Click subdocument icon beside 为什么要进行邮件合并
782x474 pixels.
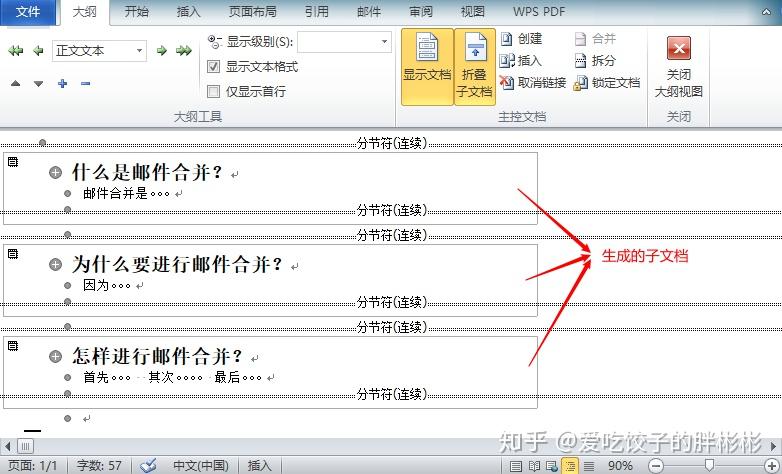13,254
